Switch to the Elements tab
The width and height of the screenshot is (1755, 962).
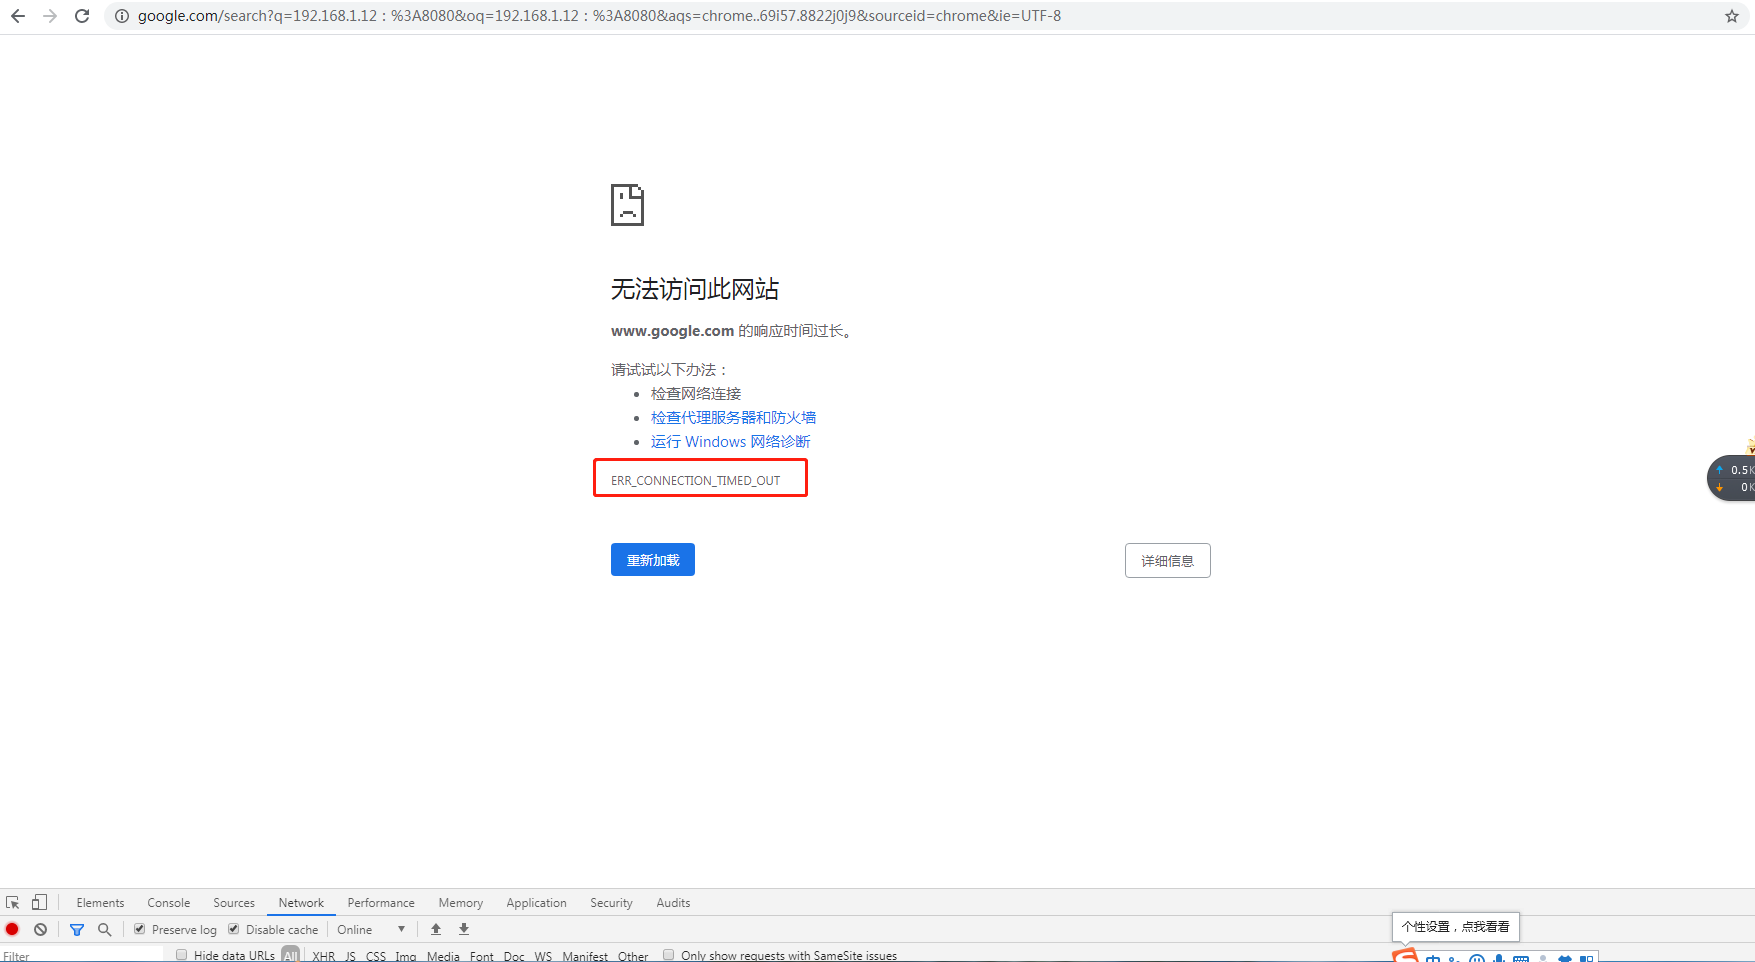[100, 903]
